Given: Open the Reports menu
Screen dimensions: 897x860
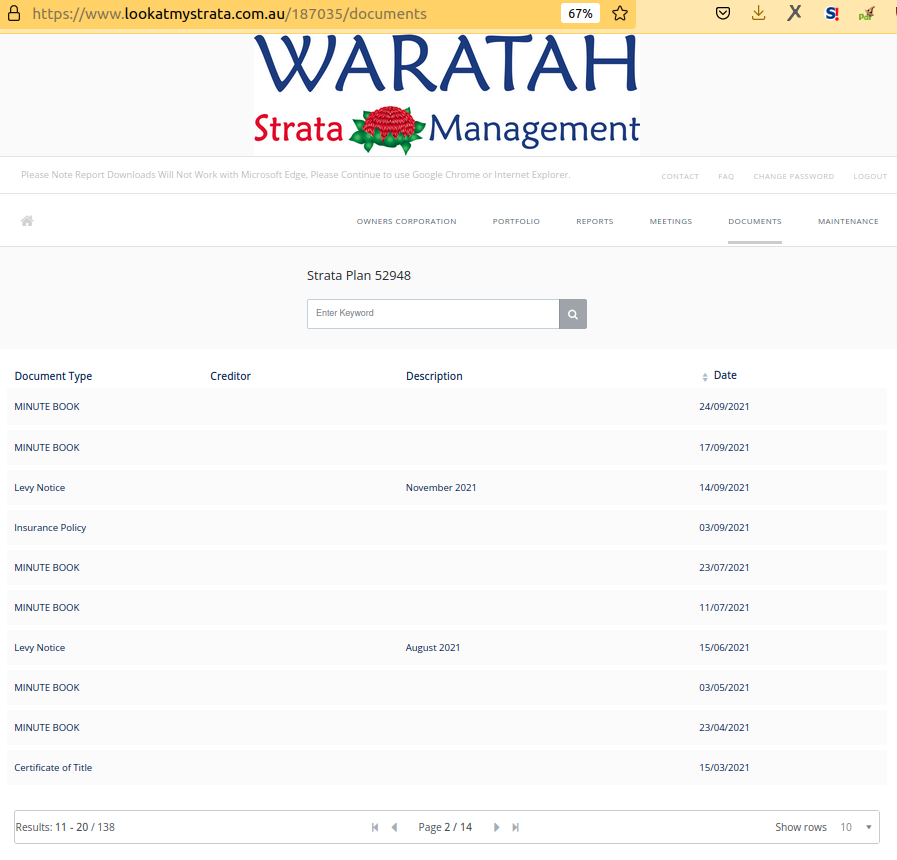Looking at the screenshot, I should [x=594, y=221].
